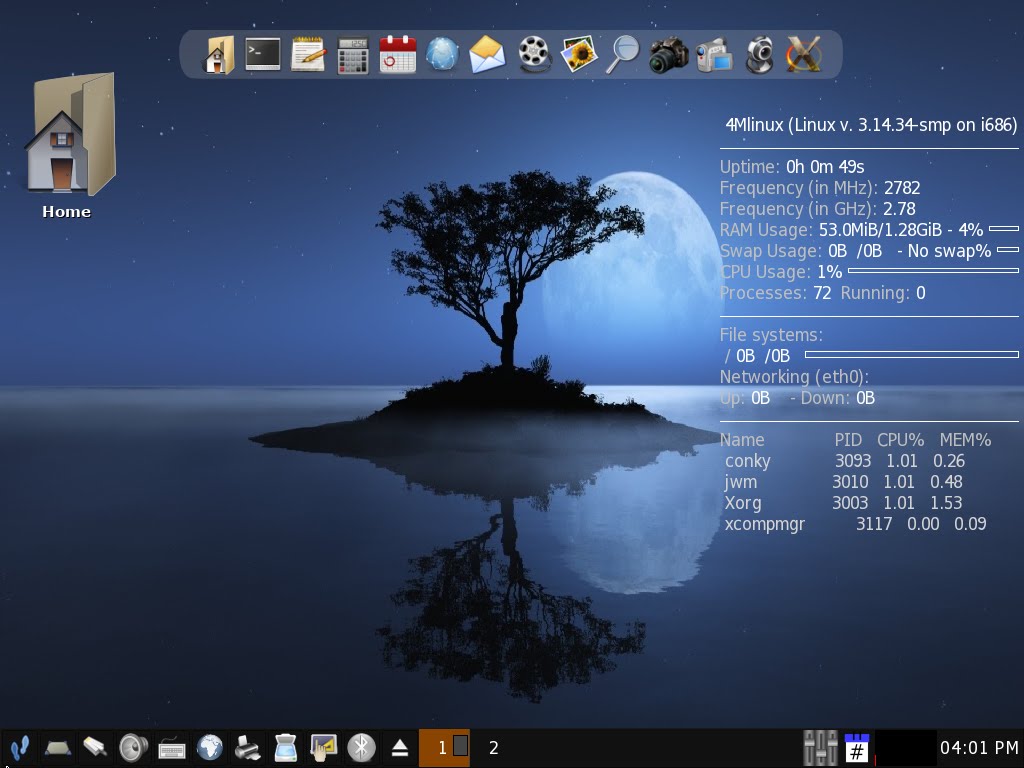Open the text editor from the dock
Screen dimensions: 1024x768
click(307, 55)
